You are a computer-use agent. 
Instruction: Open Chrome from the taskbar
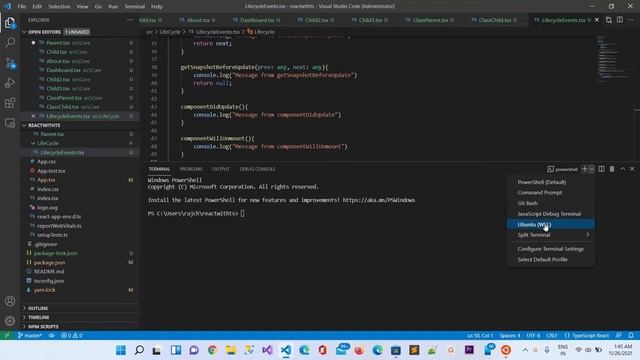click(212, 350)
